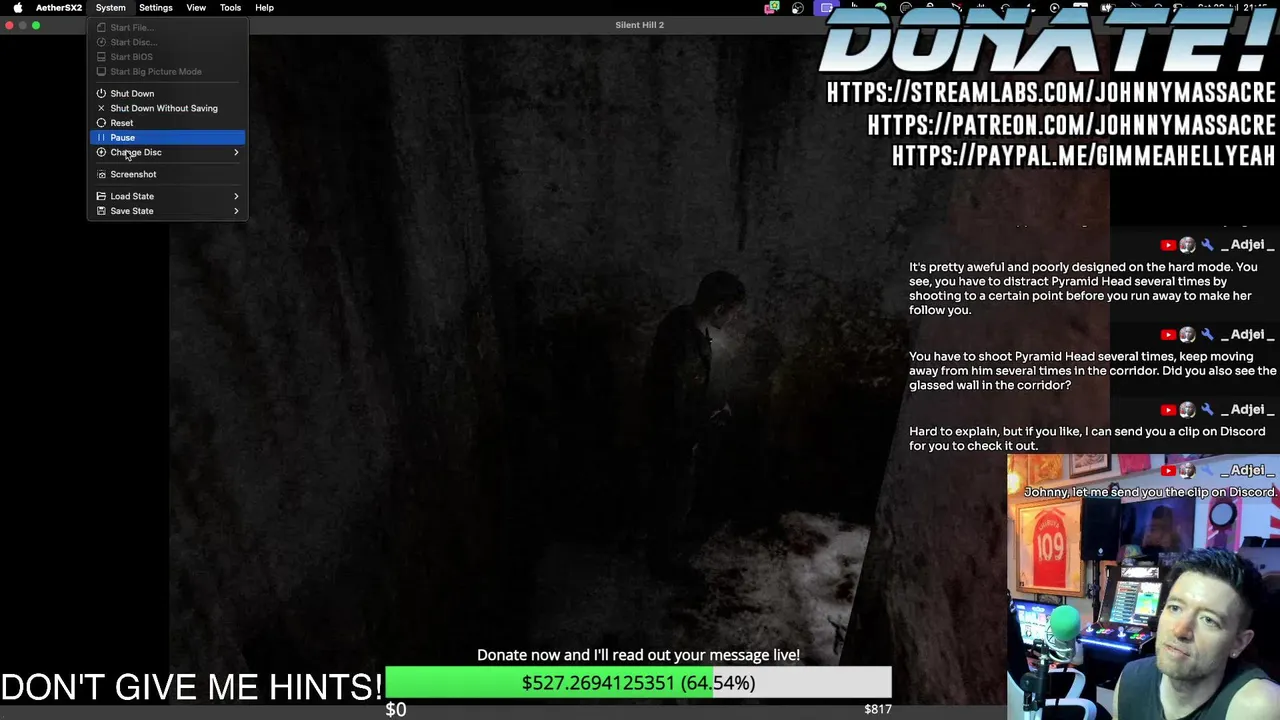The image size is (1280, 720).
Task: Open the Apple menu
Action: pyautogui.click(x=17, y=8)
